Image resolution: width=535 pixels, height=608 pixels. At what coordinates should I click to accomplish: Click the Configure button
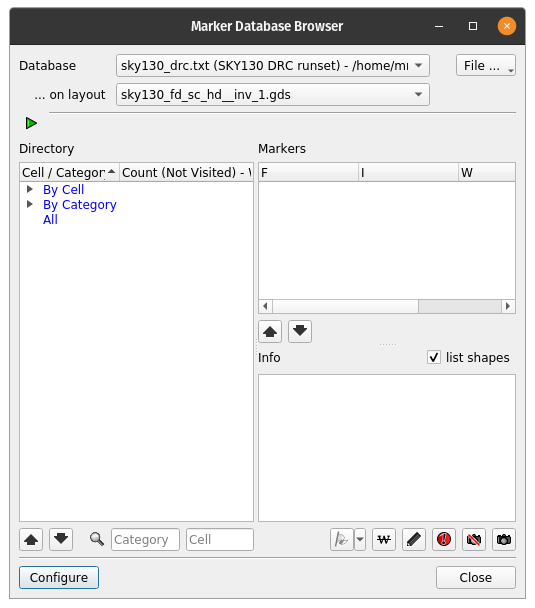(59, 577)
